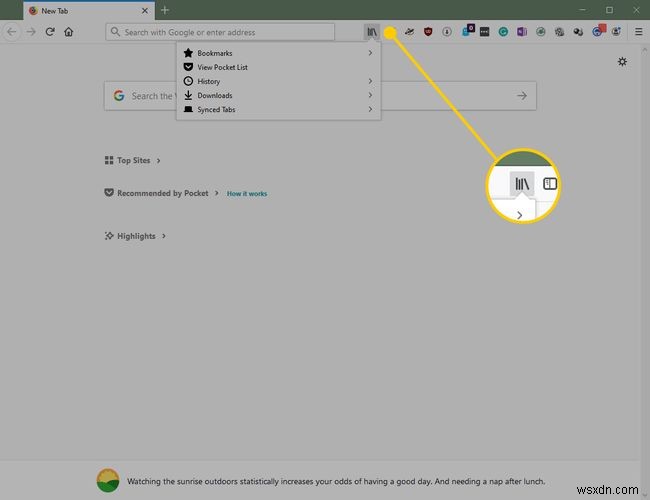
Task: Reload the current page
Action: [50, 32]
